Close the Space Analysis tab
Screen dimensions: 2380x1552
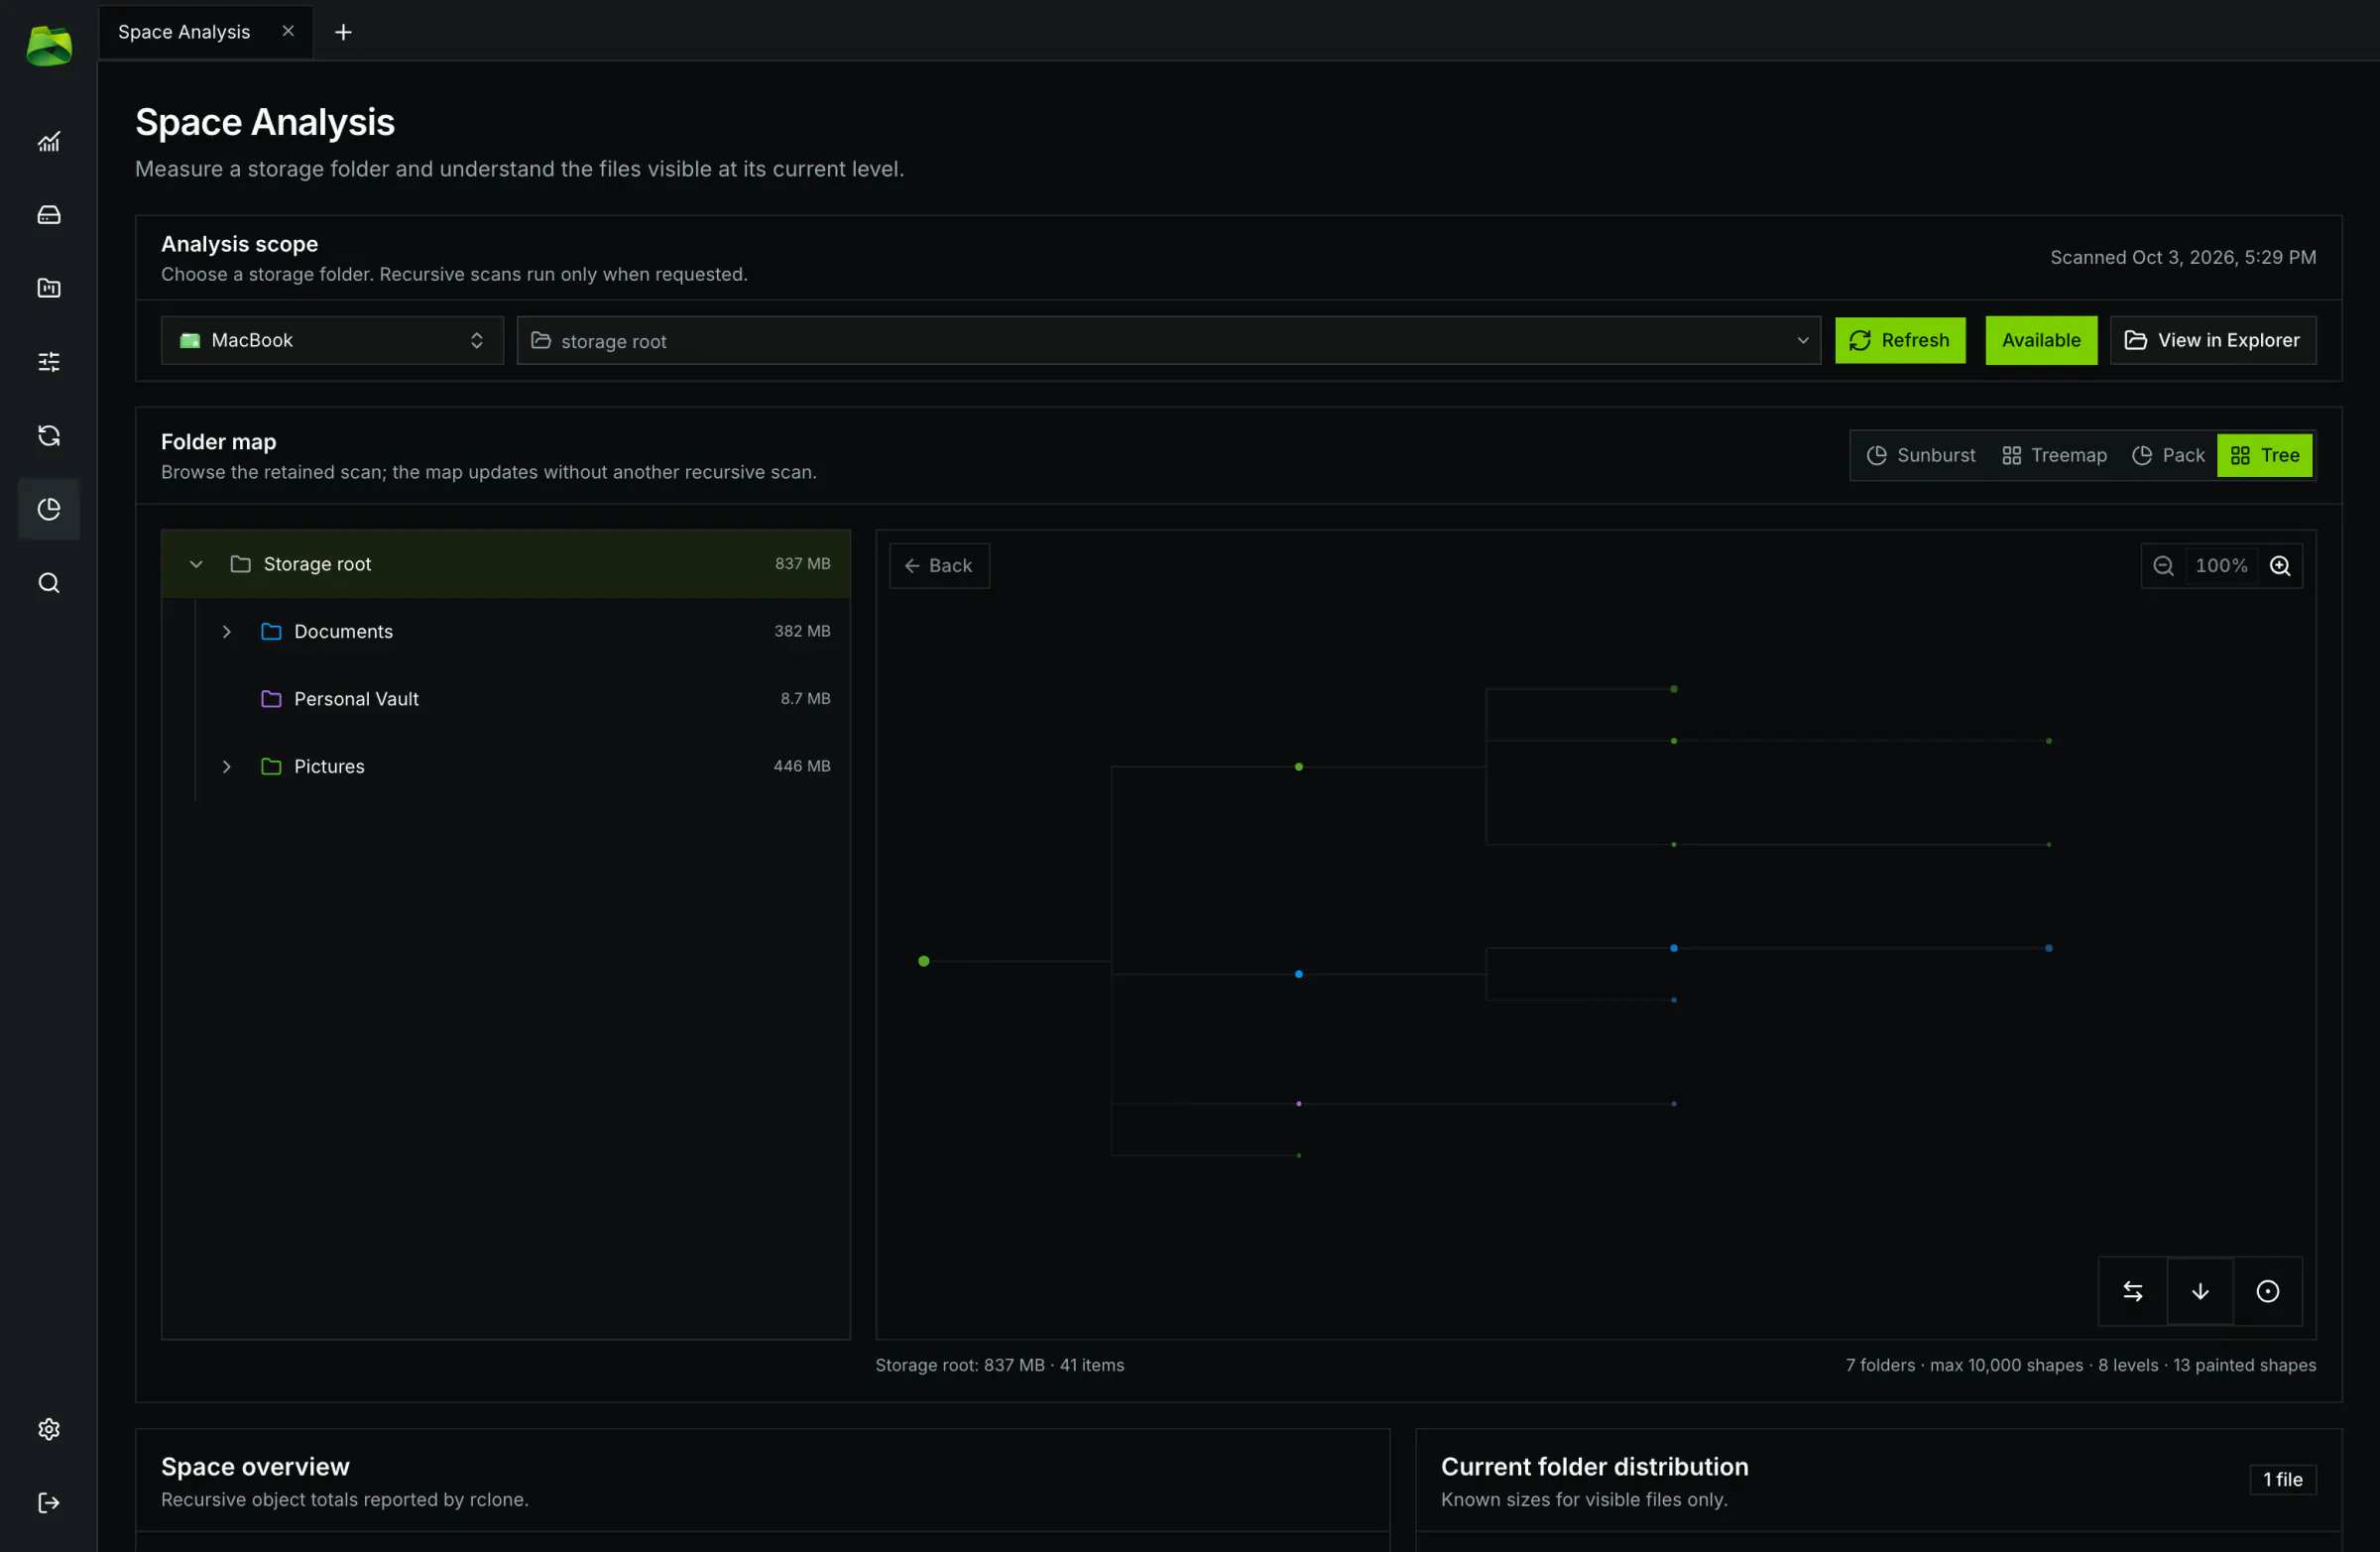pos(288,31)
